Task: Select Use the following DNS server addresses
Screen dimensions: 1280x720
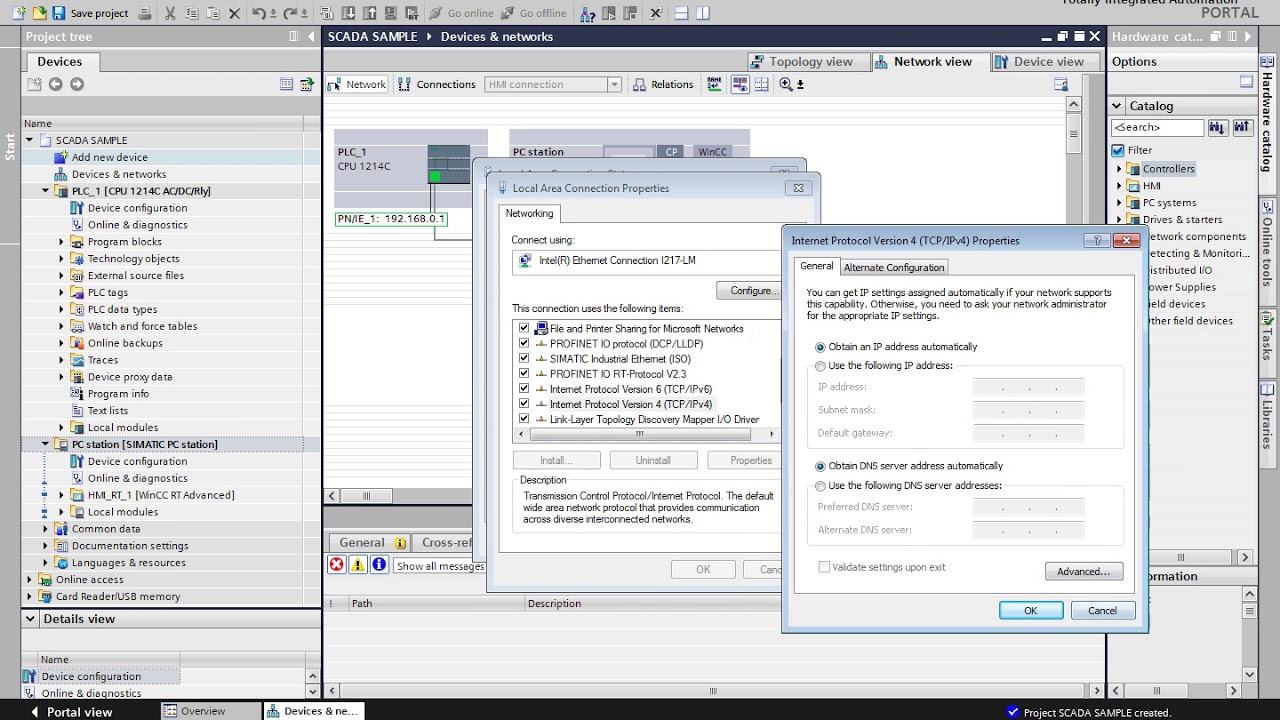Action: (821, 486)
